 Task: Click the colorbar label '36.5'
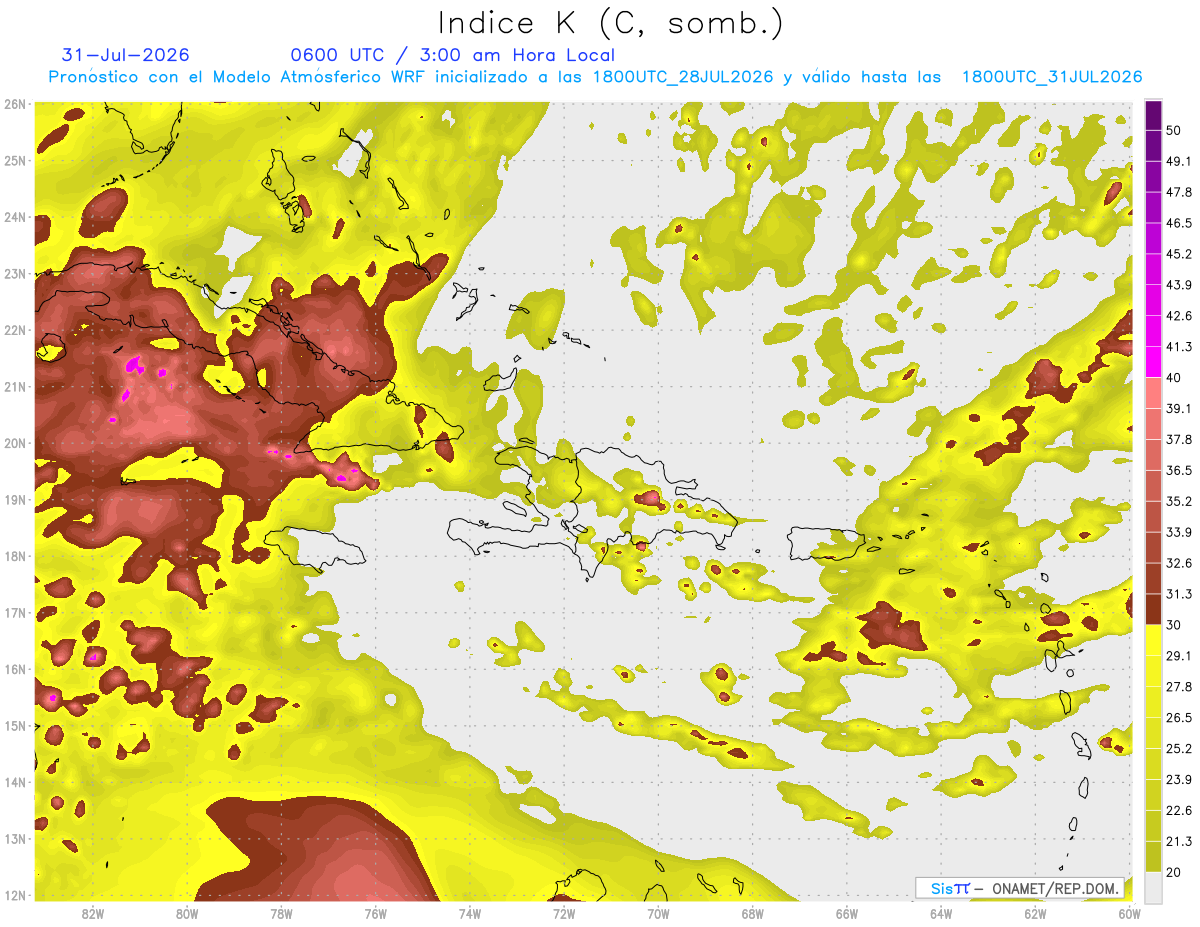point(1179,470)
